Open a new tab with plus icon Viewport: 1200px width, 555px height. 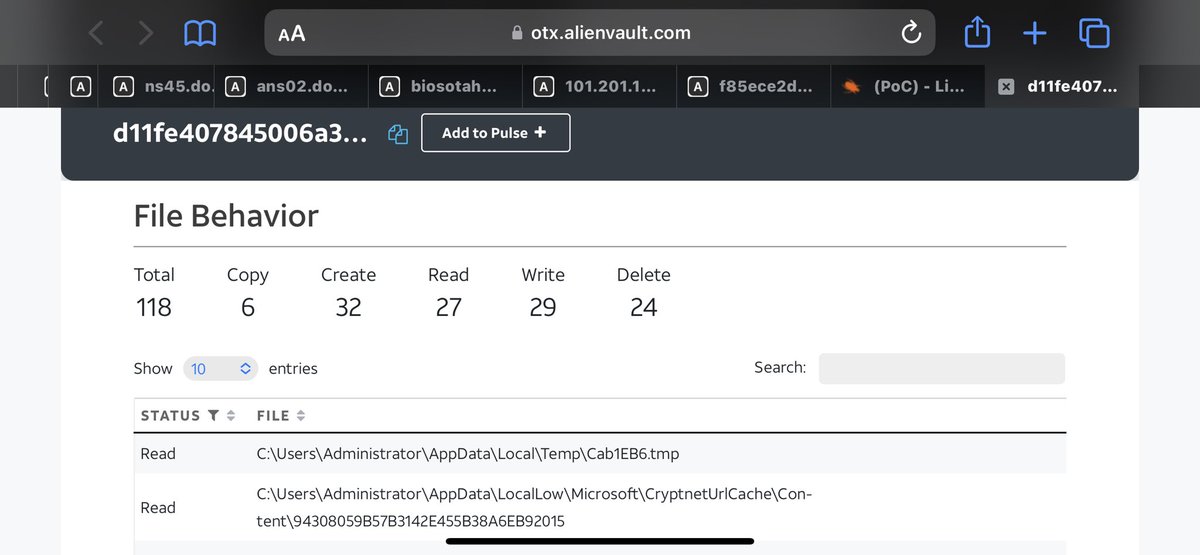[x=1034, y=33]
